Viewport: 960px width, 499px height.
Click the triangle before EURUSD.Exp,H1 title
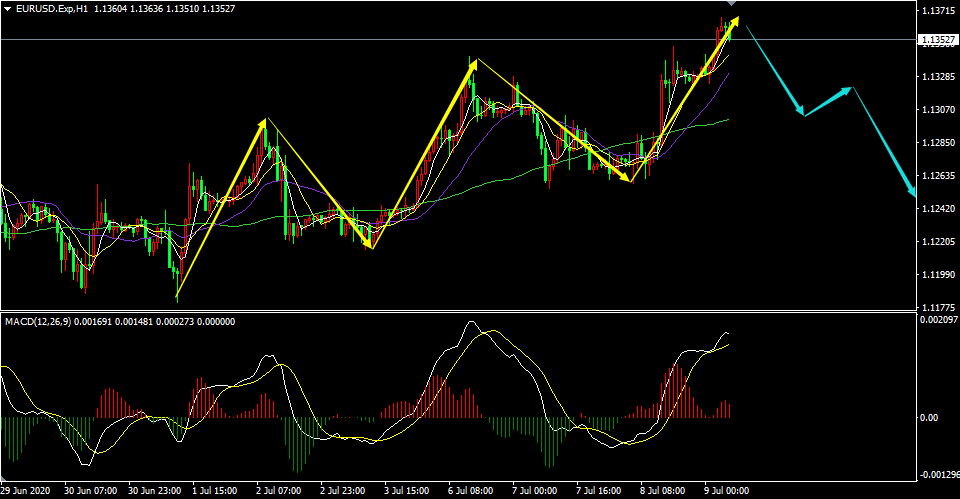click(7, 9)
